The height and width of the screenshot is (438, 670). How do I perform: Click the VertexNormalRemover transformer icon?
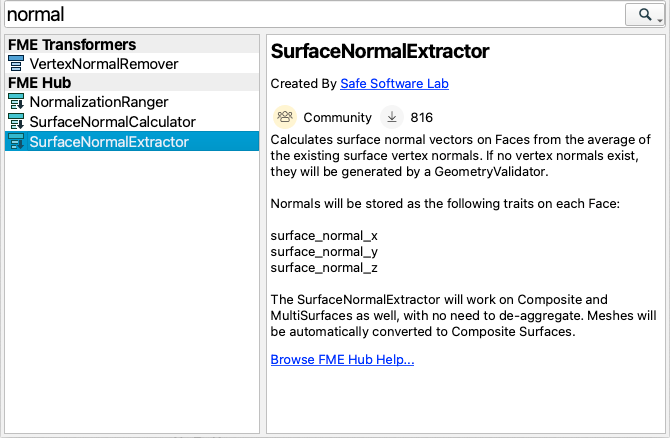pos(16,63)
